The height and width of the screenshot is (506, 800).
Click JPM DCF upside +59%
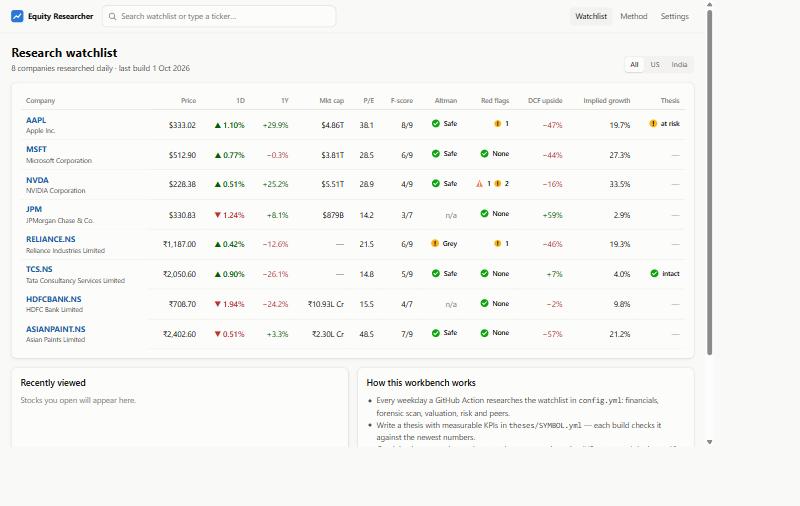click(552, 215)
